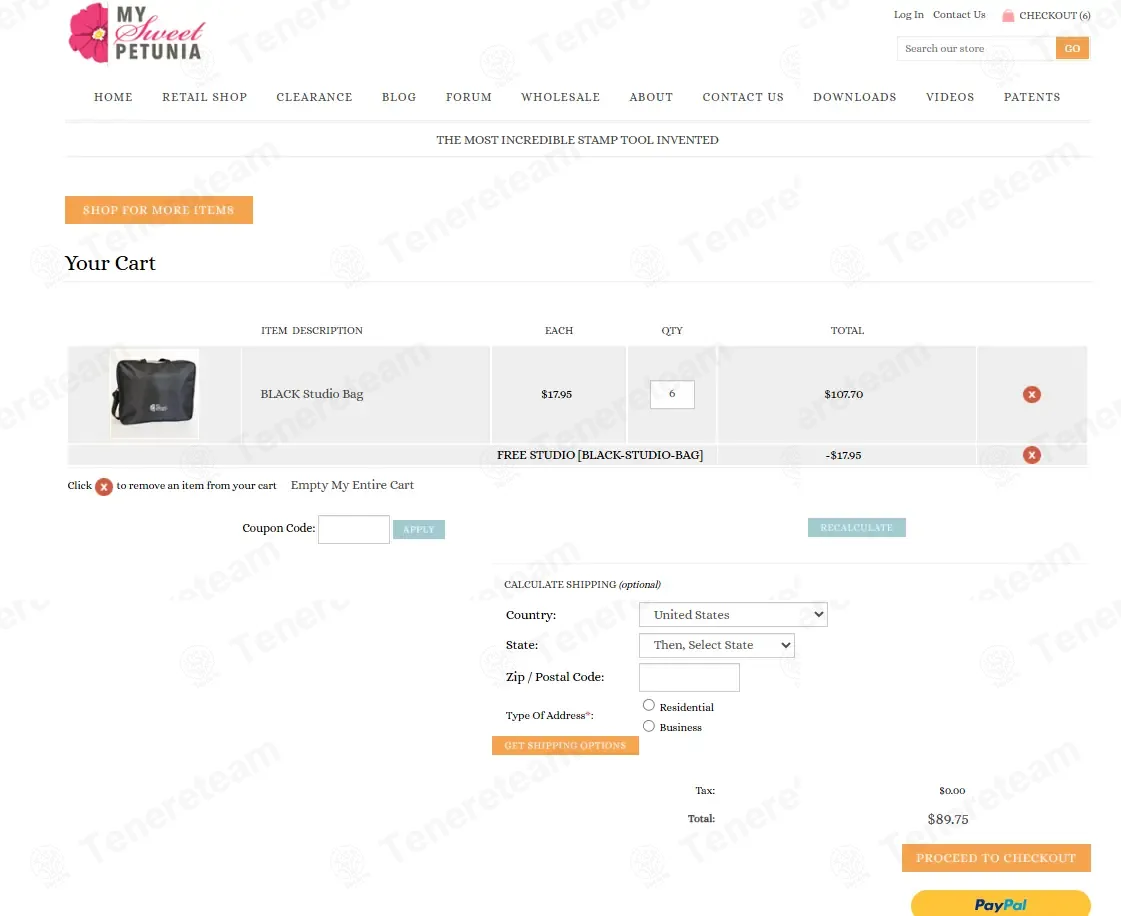Click THE MOST INCREDIBLE STAMP TOOL INVENTED banner

click(578, 140)
